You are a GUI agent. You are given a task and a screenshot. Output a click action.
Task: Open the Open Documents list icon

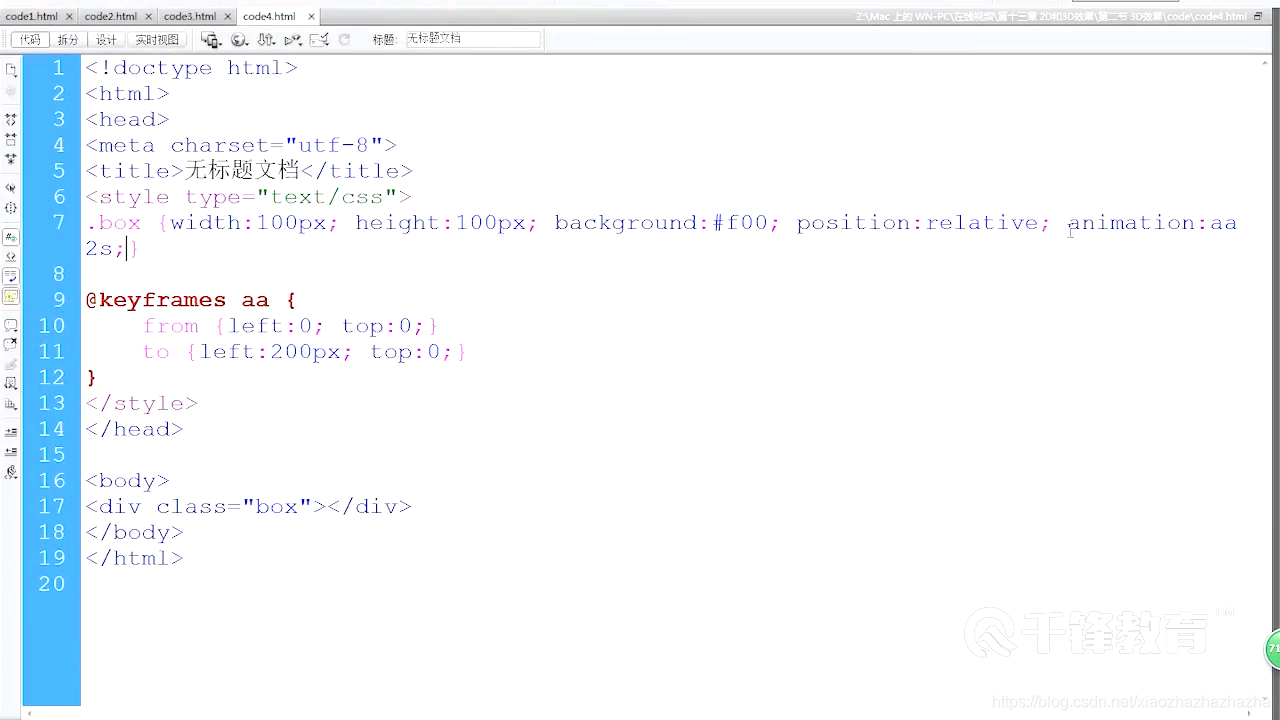(11, 70)
